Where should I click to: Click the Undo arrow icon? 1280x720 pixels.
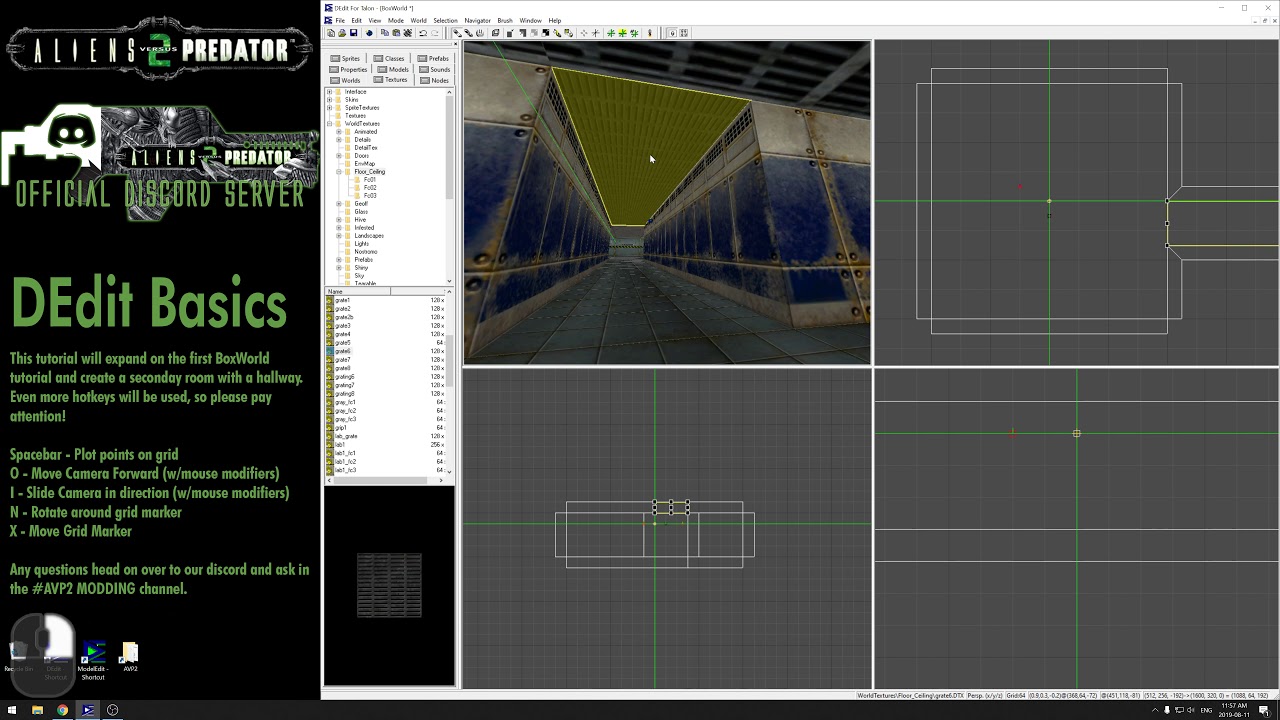coord(423,33)
